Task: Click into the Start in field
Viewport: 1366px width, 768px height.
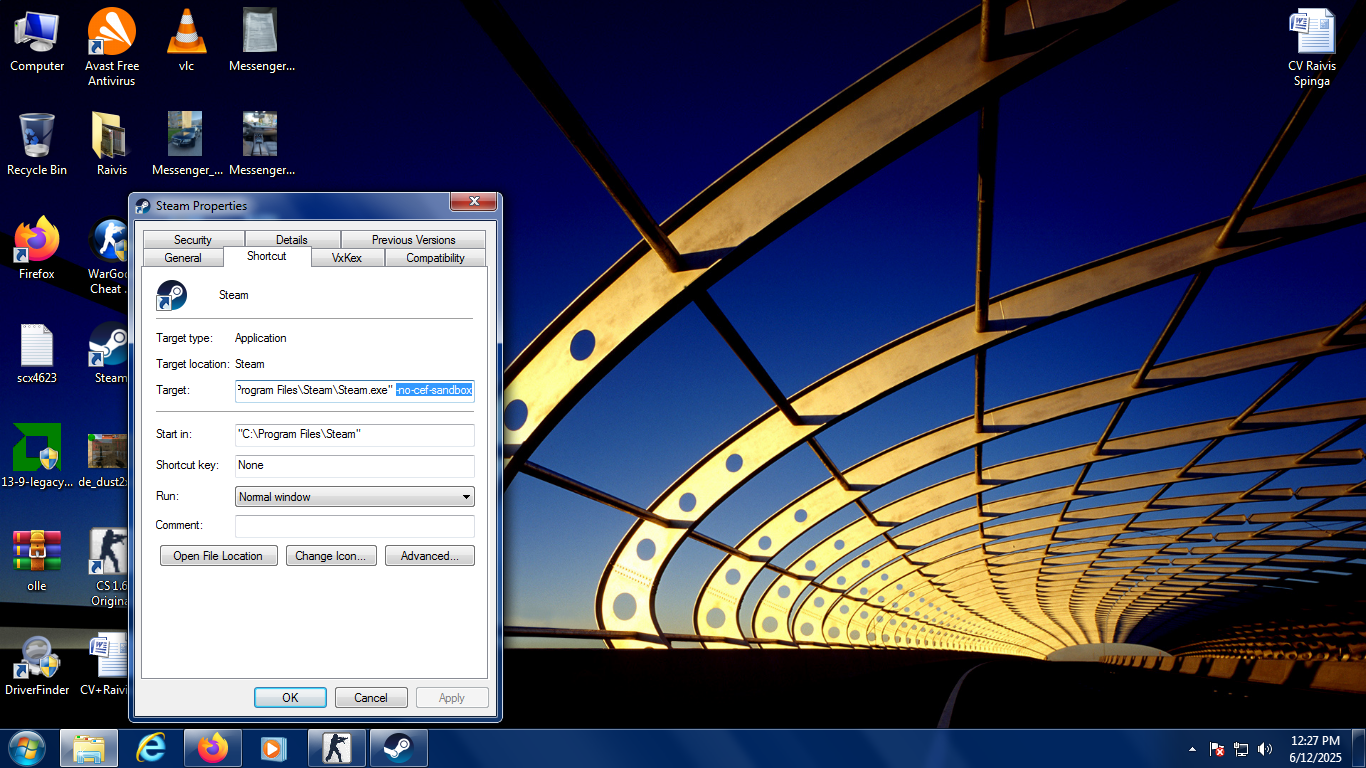Action: (x=355, y=435)
